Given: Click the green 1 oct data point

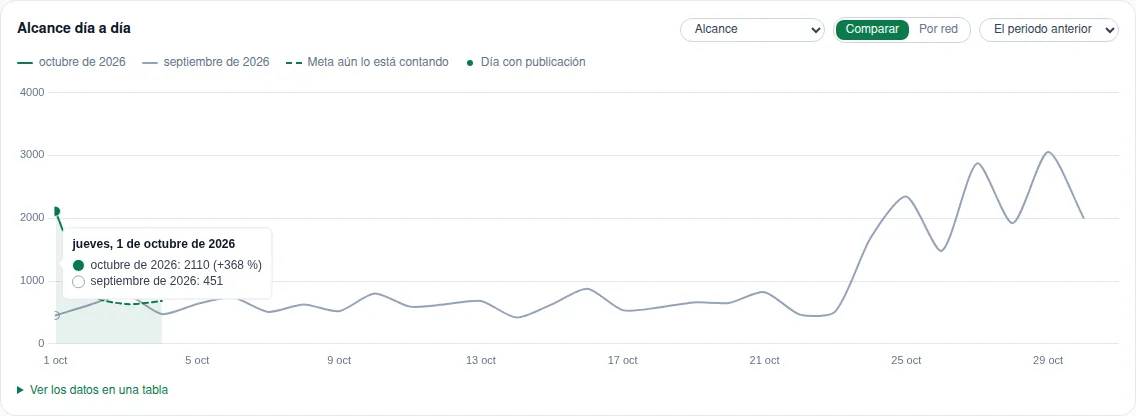Looking at the screenshot, I should 56,212.
